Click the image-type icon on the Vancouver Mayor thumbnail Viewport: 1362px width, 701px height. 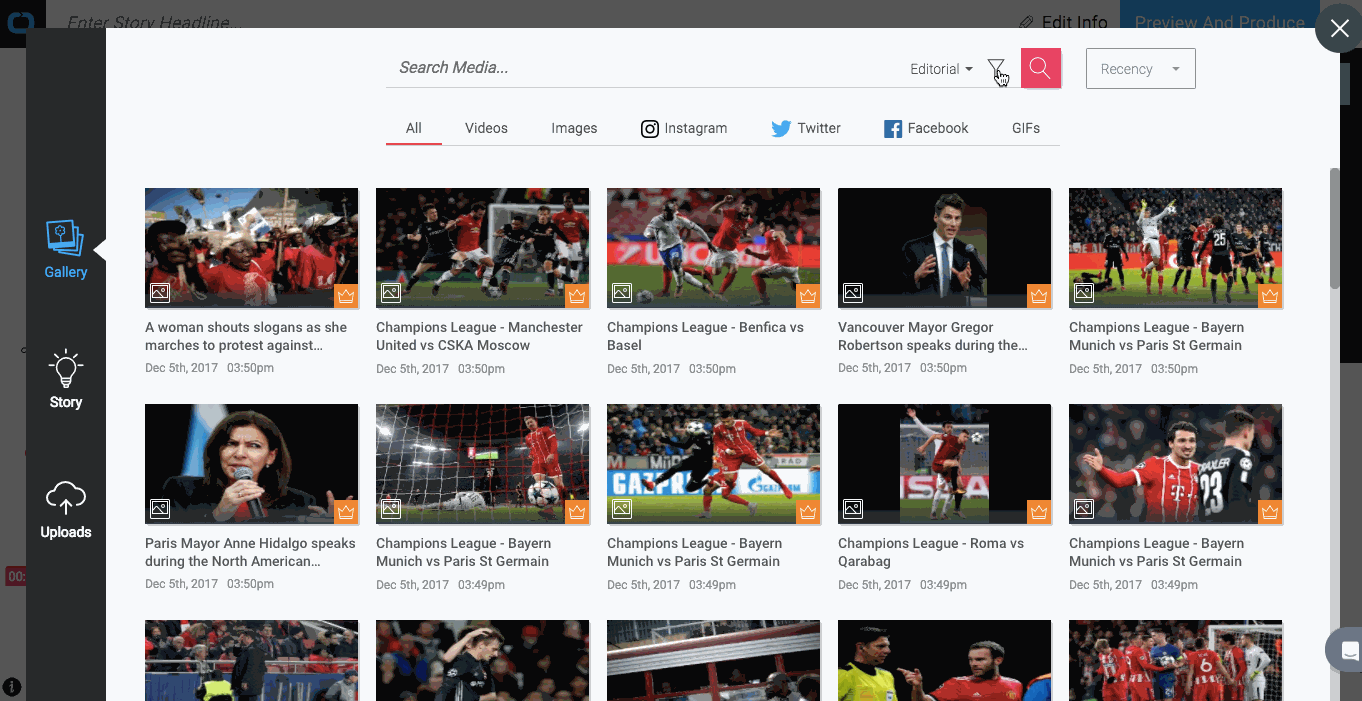click(853, 293)
